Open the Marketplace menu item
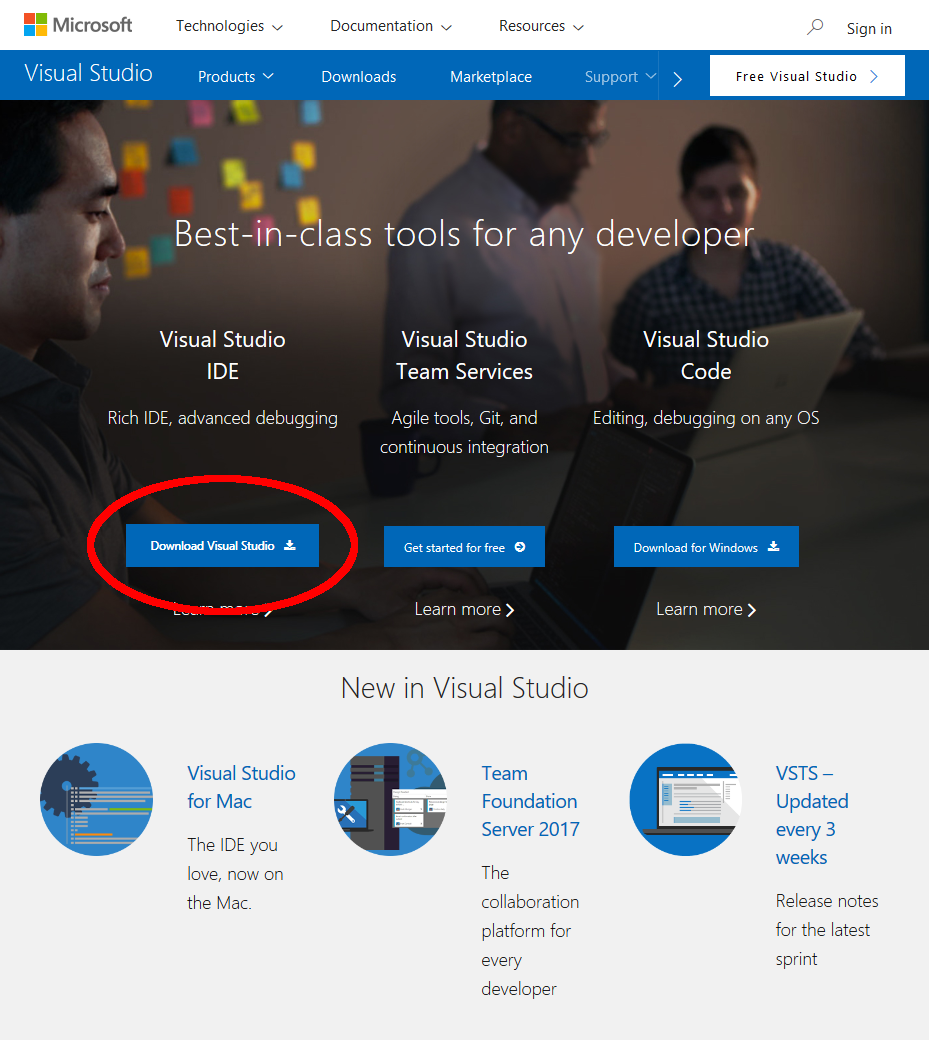The image size is (929, 1040). 491,77
